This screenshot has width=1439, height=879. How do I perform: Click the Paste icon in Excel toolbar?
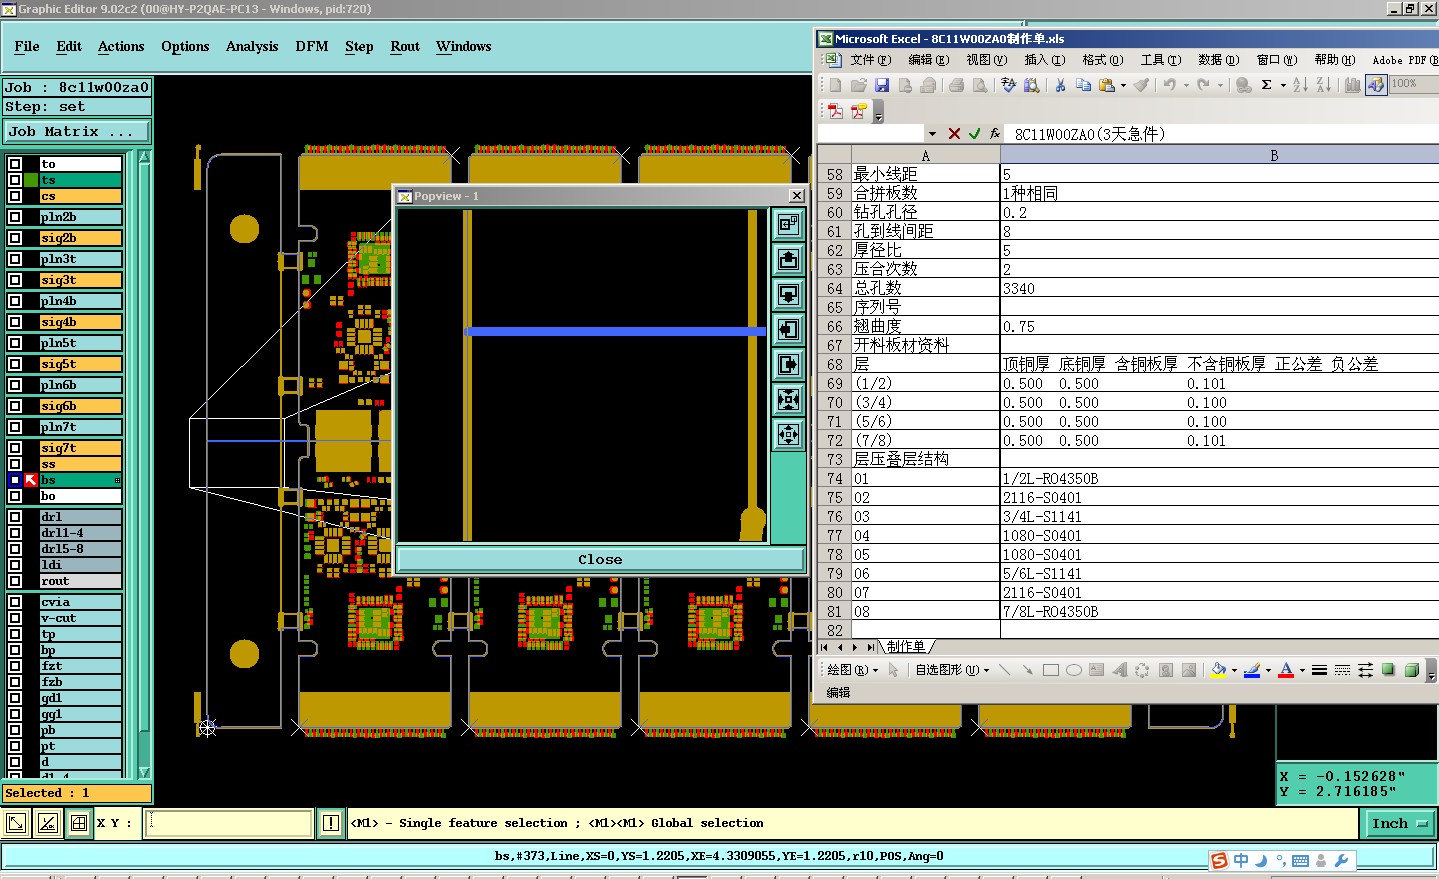tap(1106, 85)
